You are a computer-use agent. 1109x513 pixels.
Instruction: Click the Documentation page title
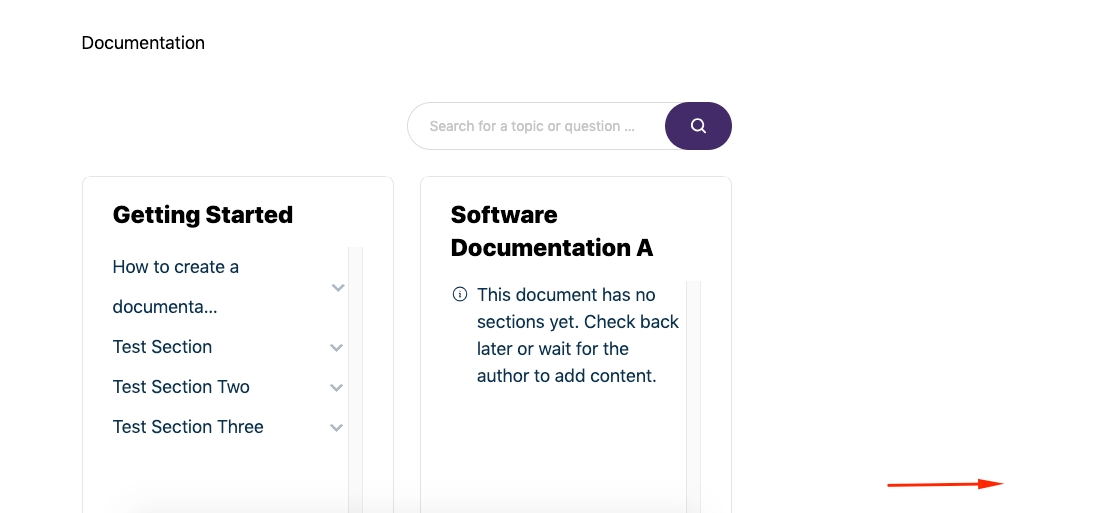[x=143, y=42]
